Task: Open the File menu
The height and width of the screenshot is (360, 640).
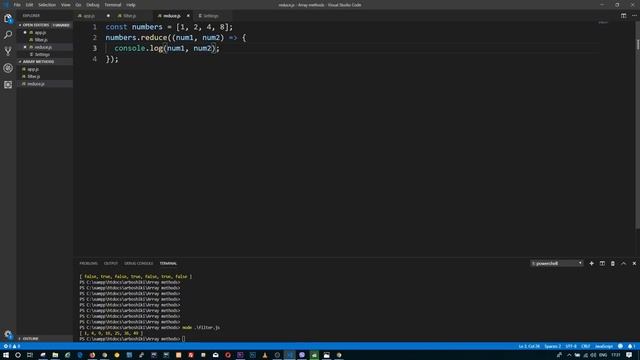Action: click(17, 5)
